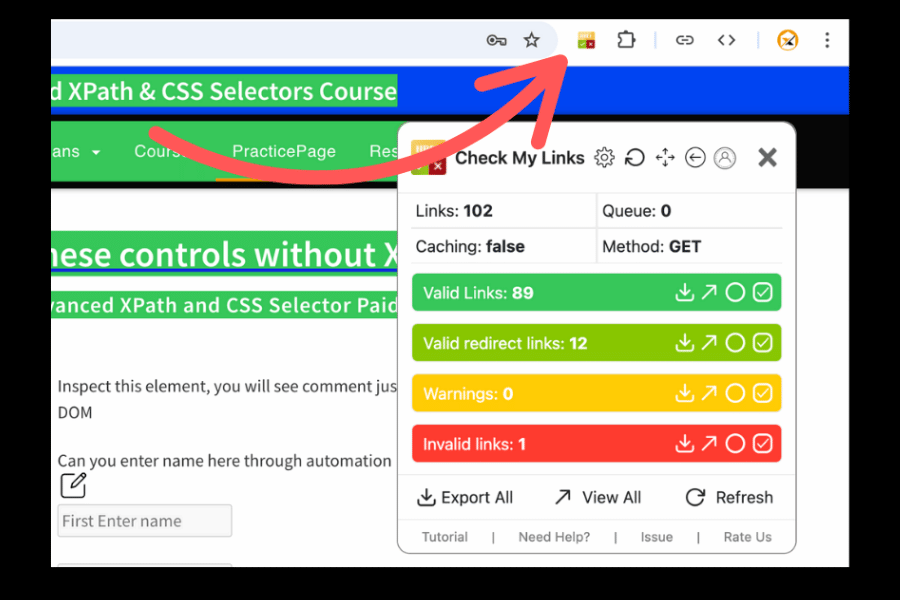Image resolution: width=900 pixels, height=600 pixels.
Task: Select the circle toggle on Valid redirect links row
Action: [x=735, y=343]
